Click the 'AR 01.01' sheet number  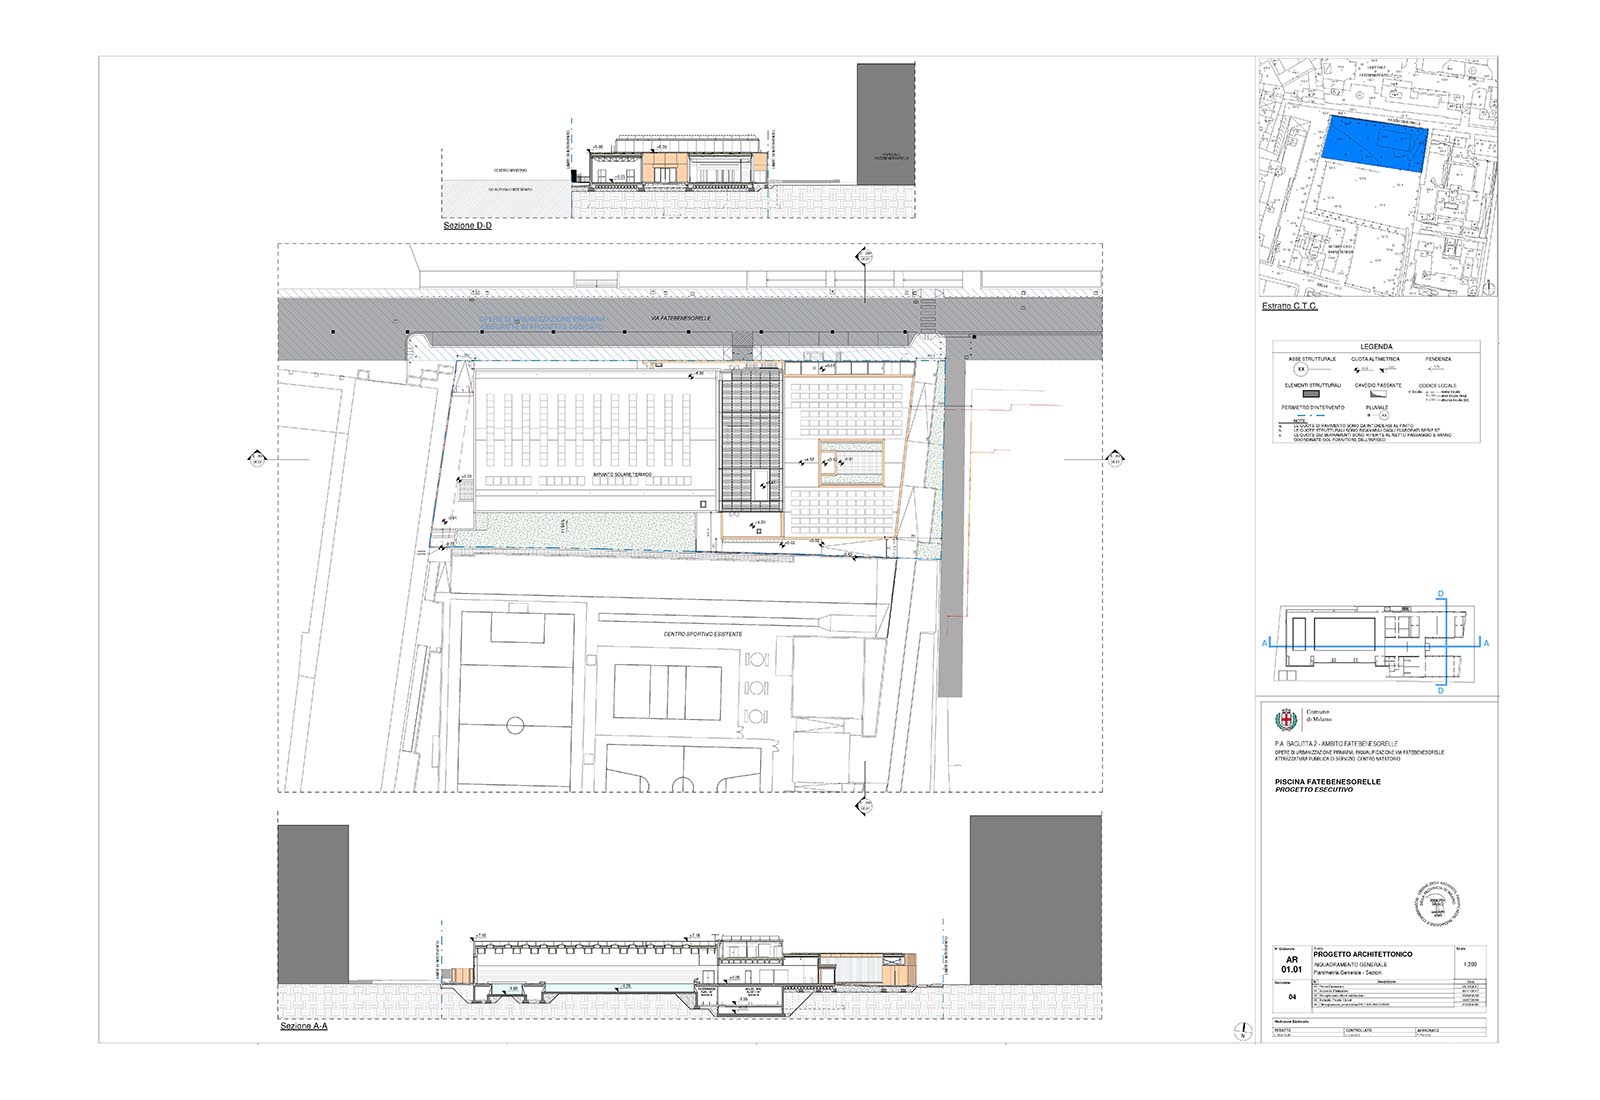point(1292,964)
